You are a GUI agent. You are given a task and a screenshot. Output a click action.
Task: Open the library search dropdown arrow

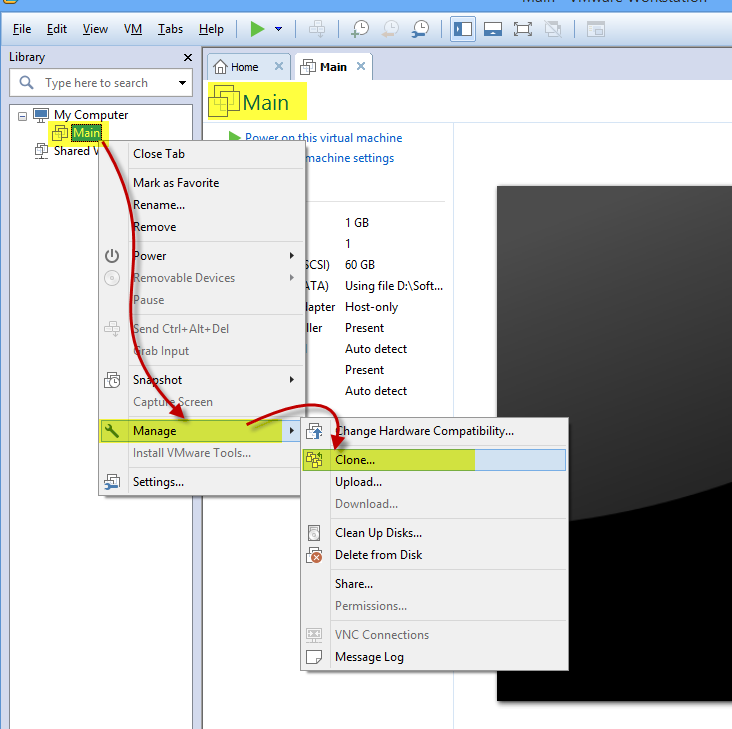[182, 83]
